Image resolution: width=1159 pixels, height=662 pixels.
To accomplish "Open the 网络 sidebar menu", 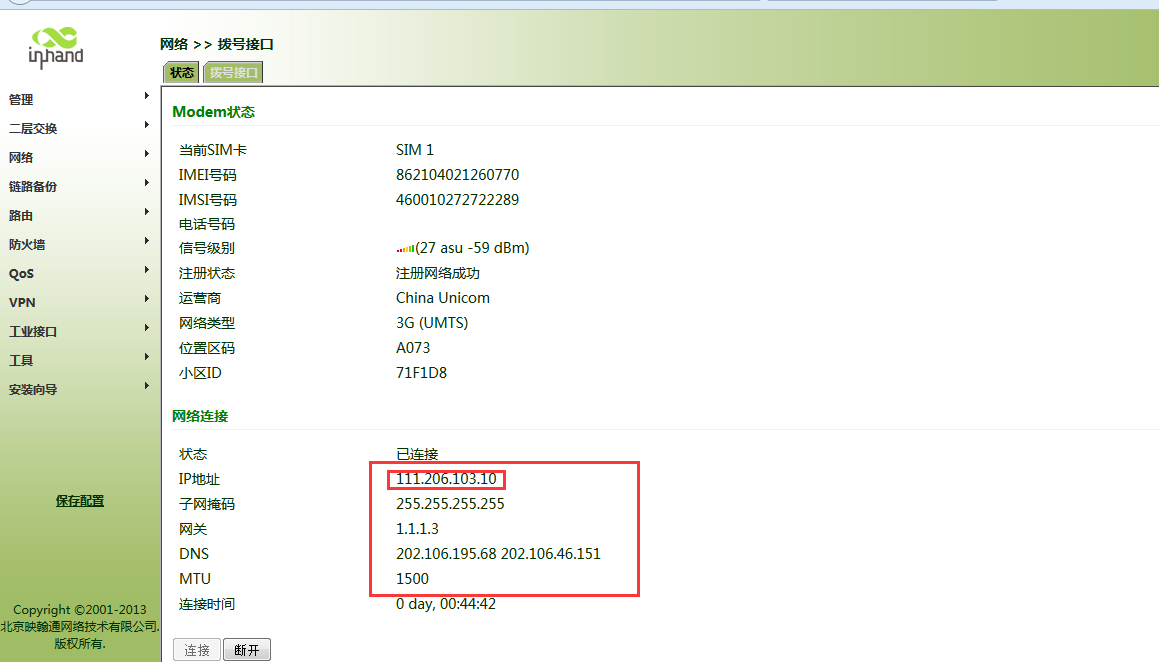I will 22,158.
